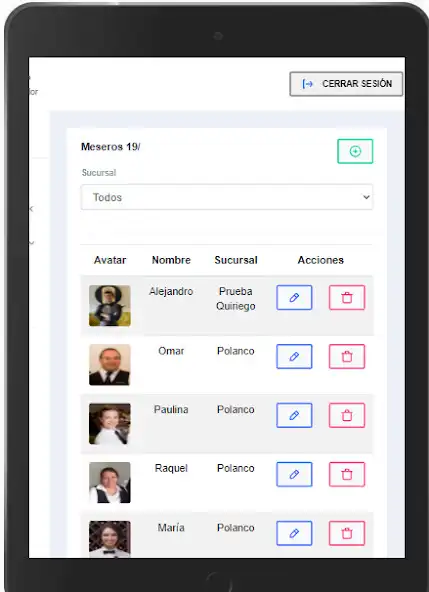Viewport: 429px width, 592px height.
Task: Remove Omar with the trash icon
Action: [x=347, y=356]
